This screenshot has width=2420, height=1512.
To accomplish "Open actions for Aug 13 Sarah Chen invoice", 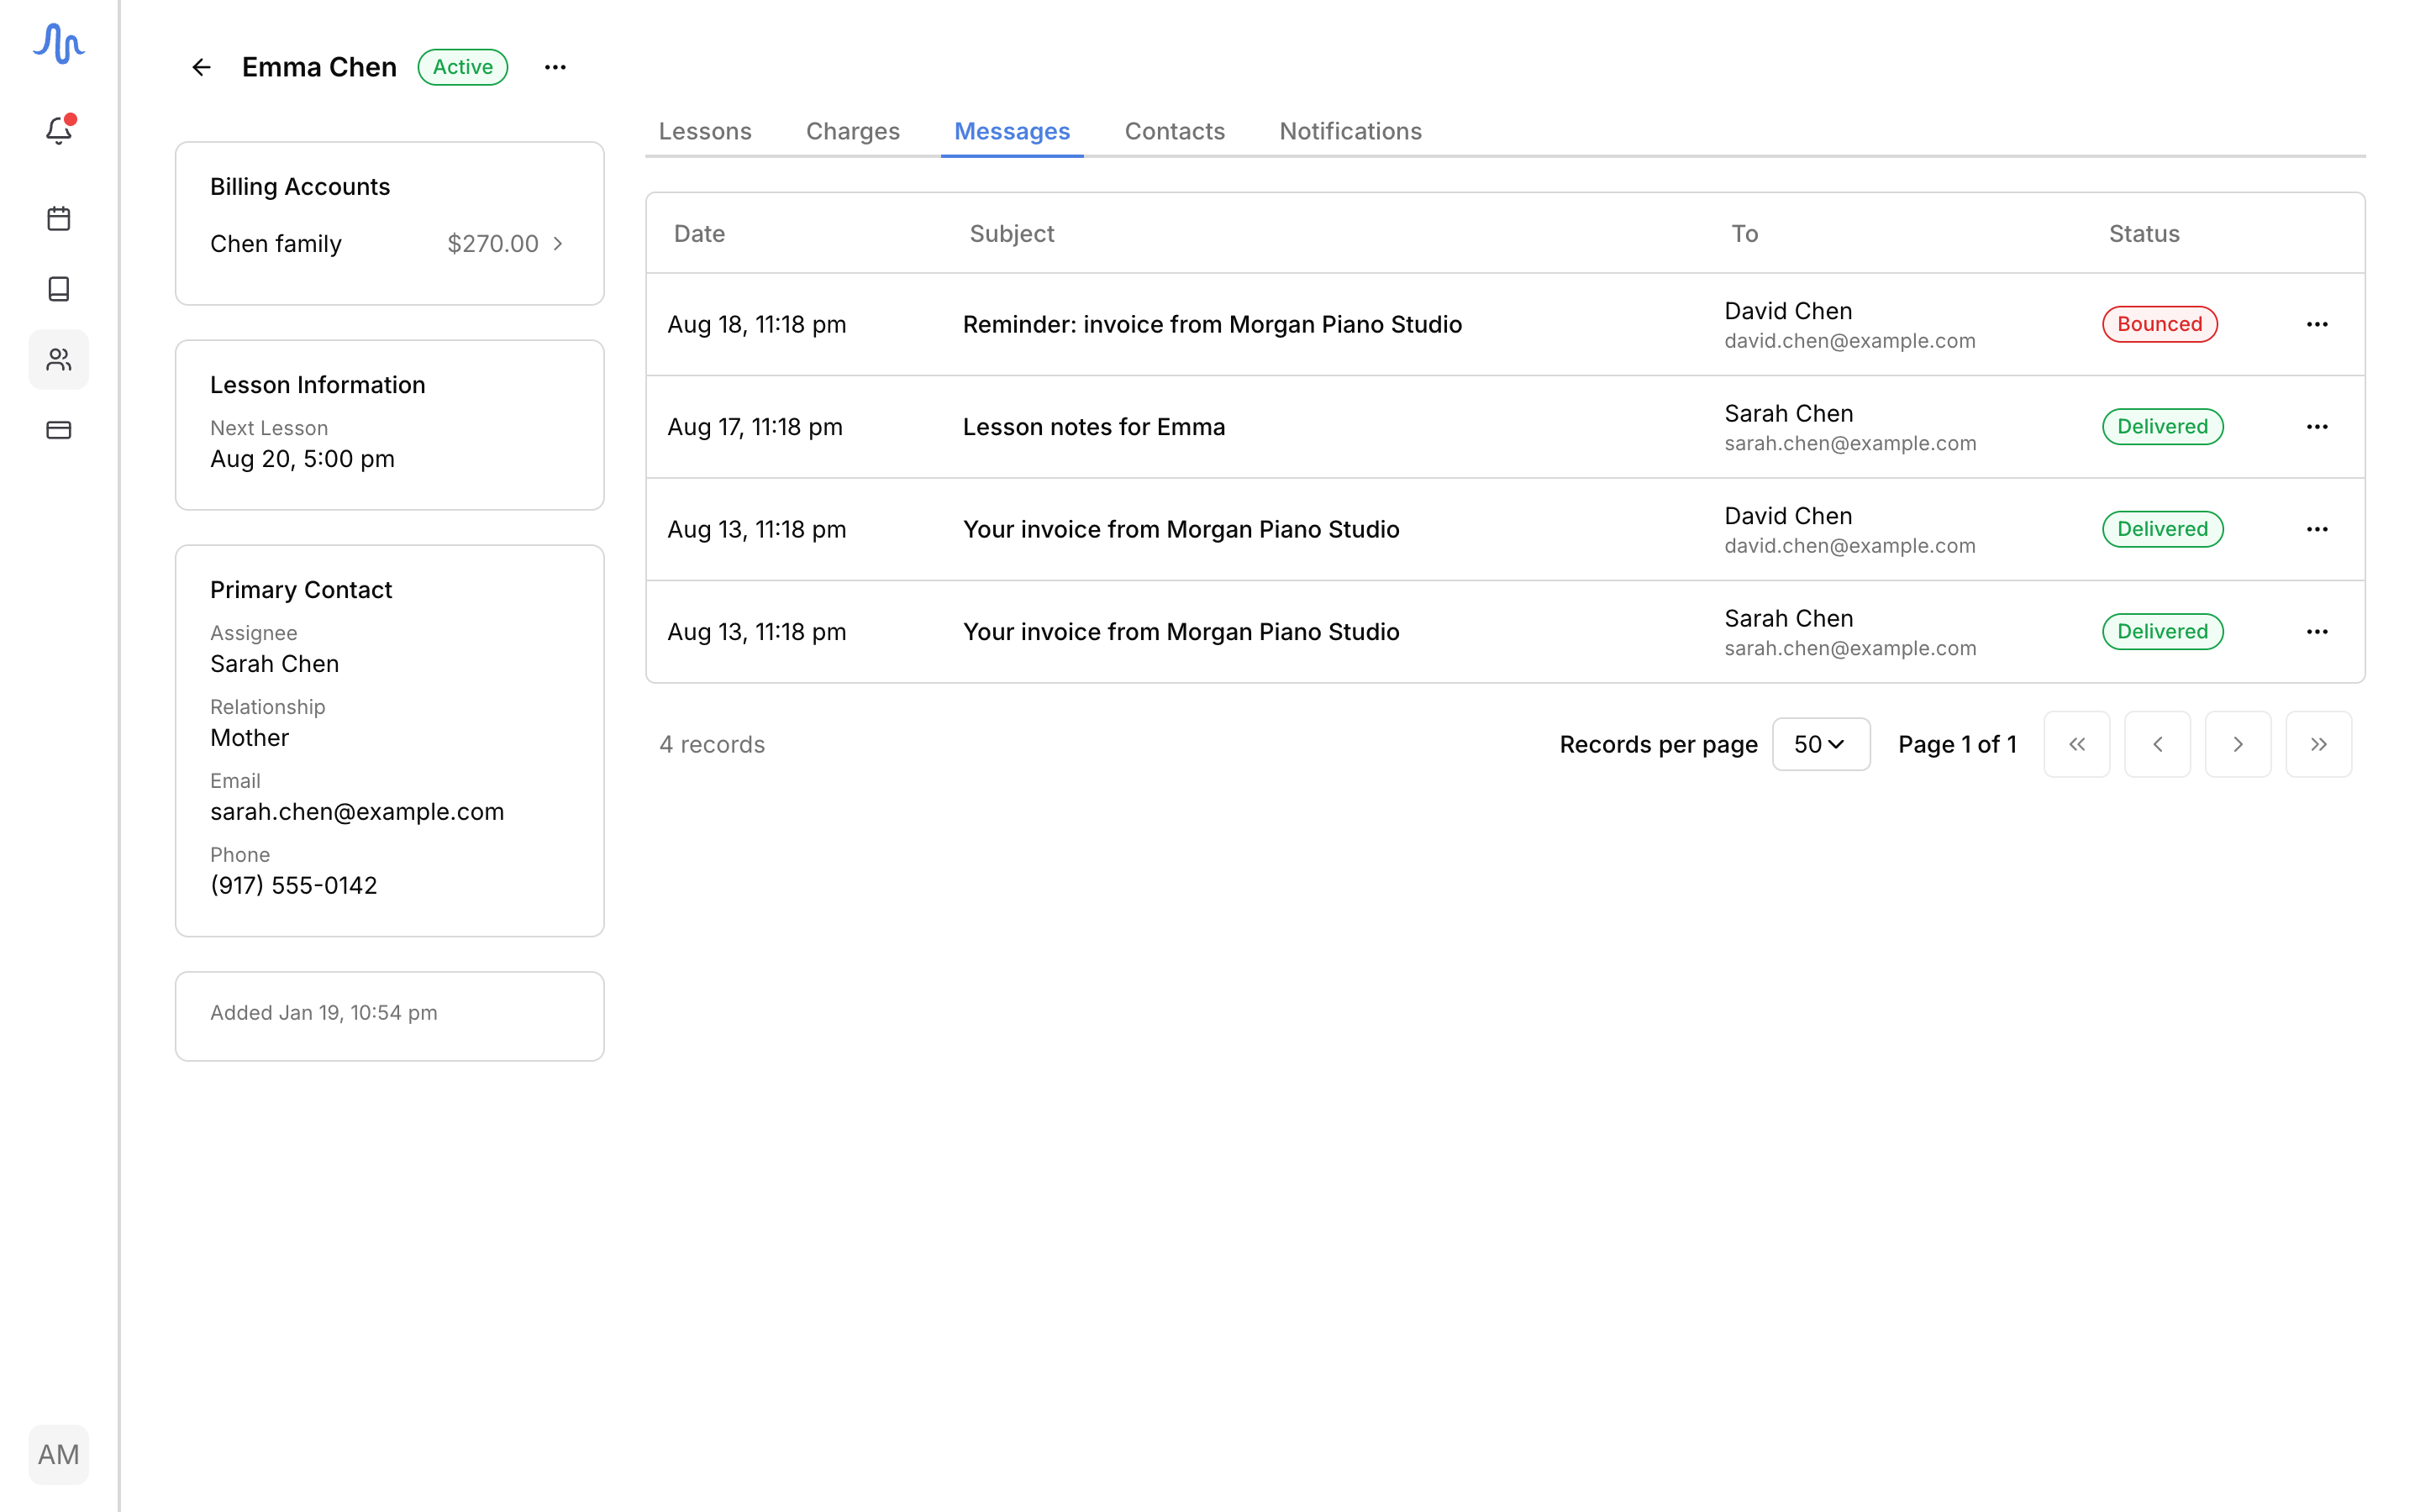I will tap(2317, 632).
